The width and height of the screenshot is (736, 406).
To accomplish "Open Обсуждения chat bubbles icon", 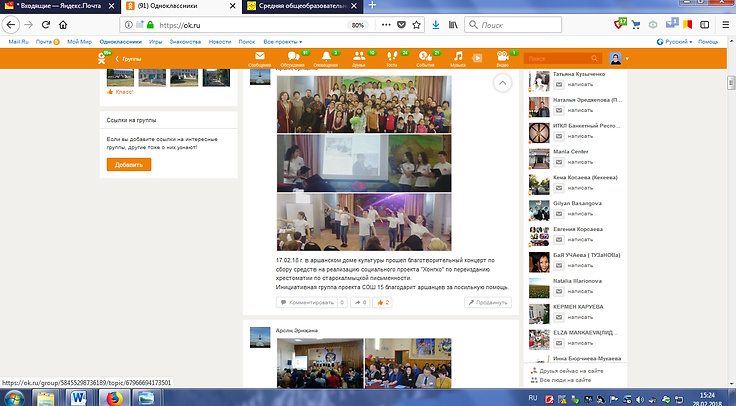I will (293, 56).
